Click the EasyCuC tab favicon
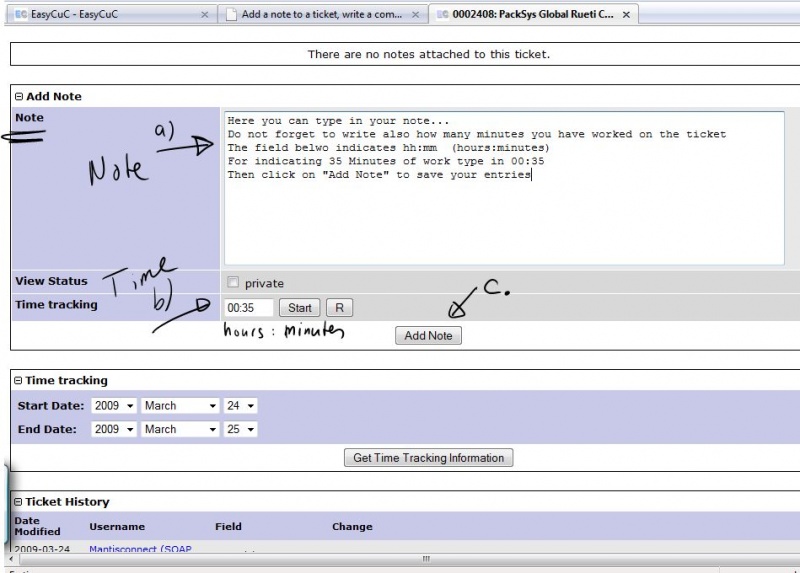Screen dimensions: 800x573 coord(21,14)
